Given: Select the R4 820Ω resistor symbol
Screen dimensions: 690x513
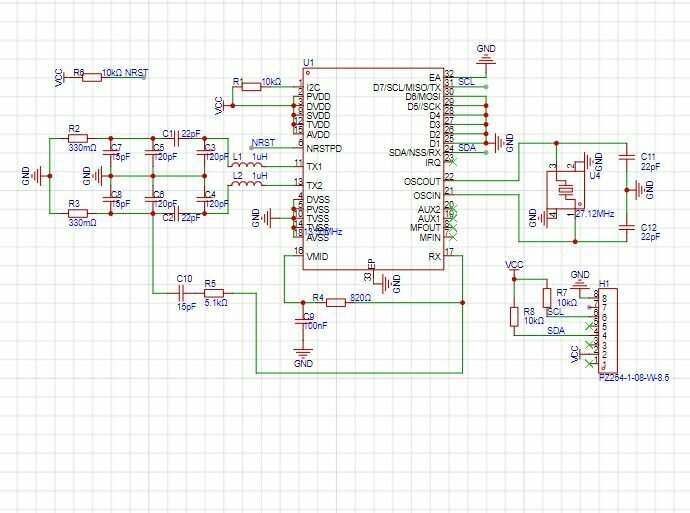Looking at the screenshot, I should pos(336,303).
